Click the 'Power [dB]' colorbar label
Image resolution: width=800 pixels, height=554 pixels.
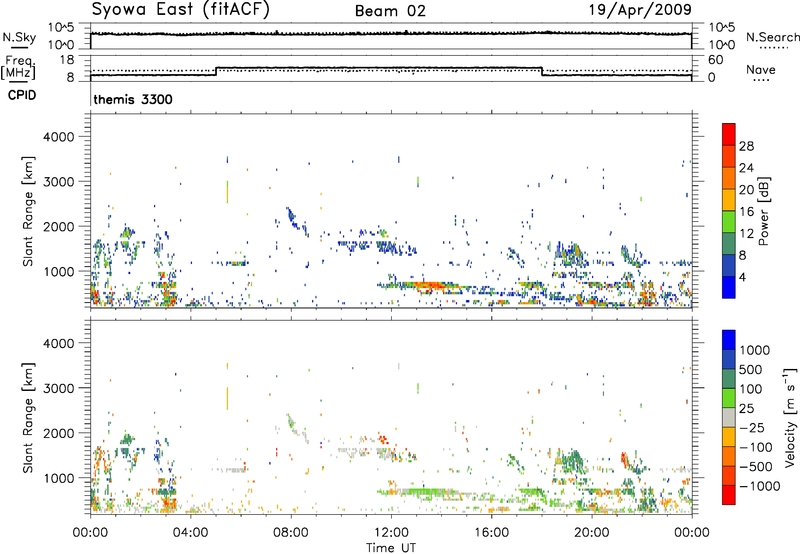point(763,211)
